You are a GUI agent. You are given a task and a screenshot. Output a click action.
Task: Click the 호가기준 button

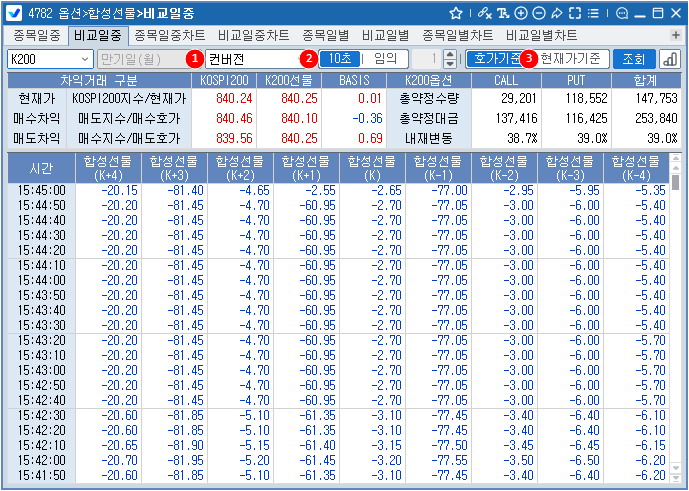click(x=493, y=58)
